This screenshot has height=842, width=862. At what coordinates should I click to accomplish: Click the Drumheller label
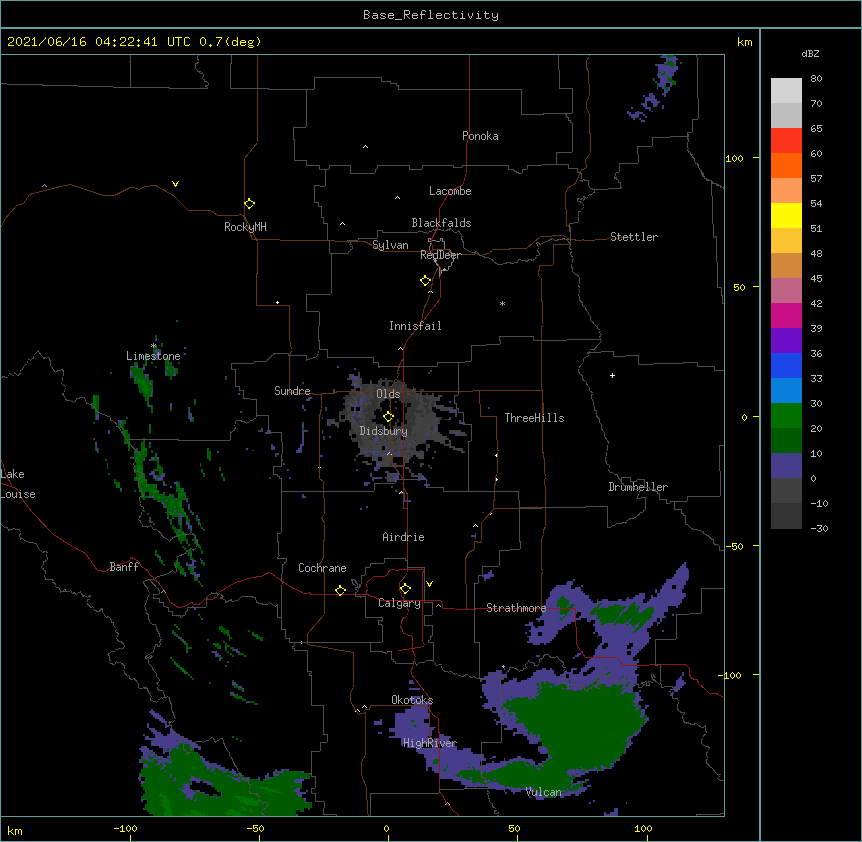click(x=638, y=487)
